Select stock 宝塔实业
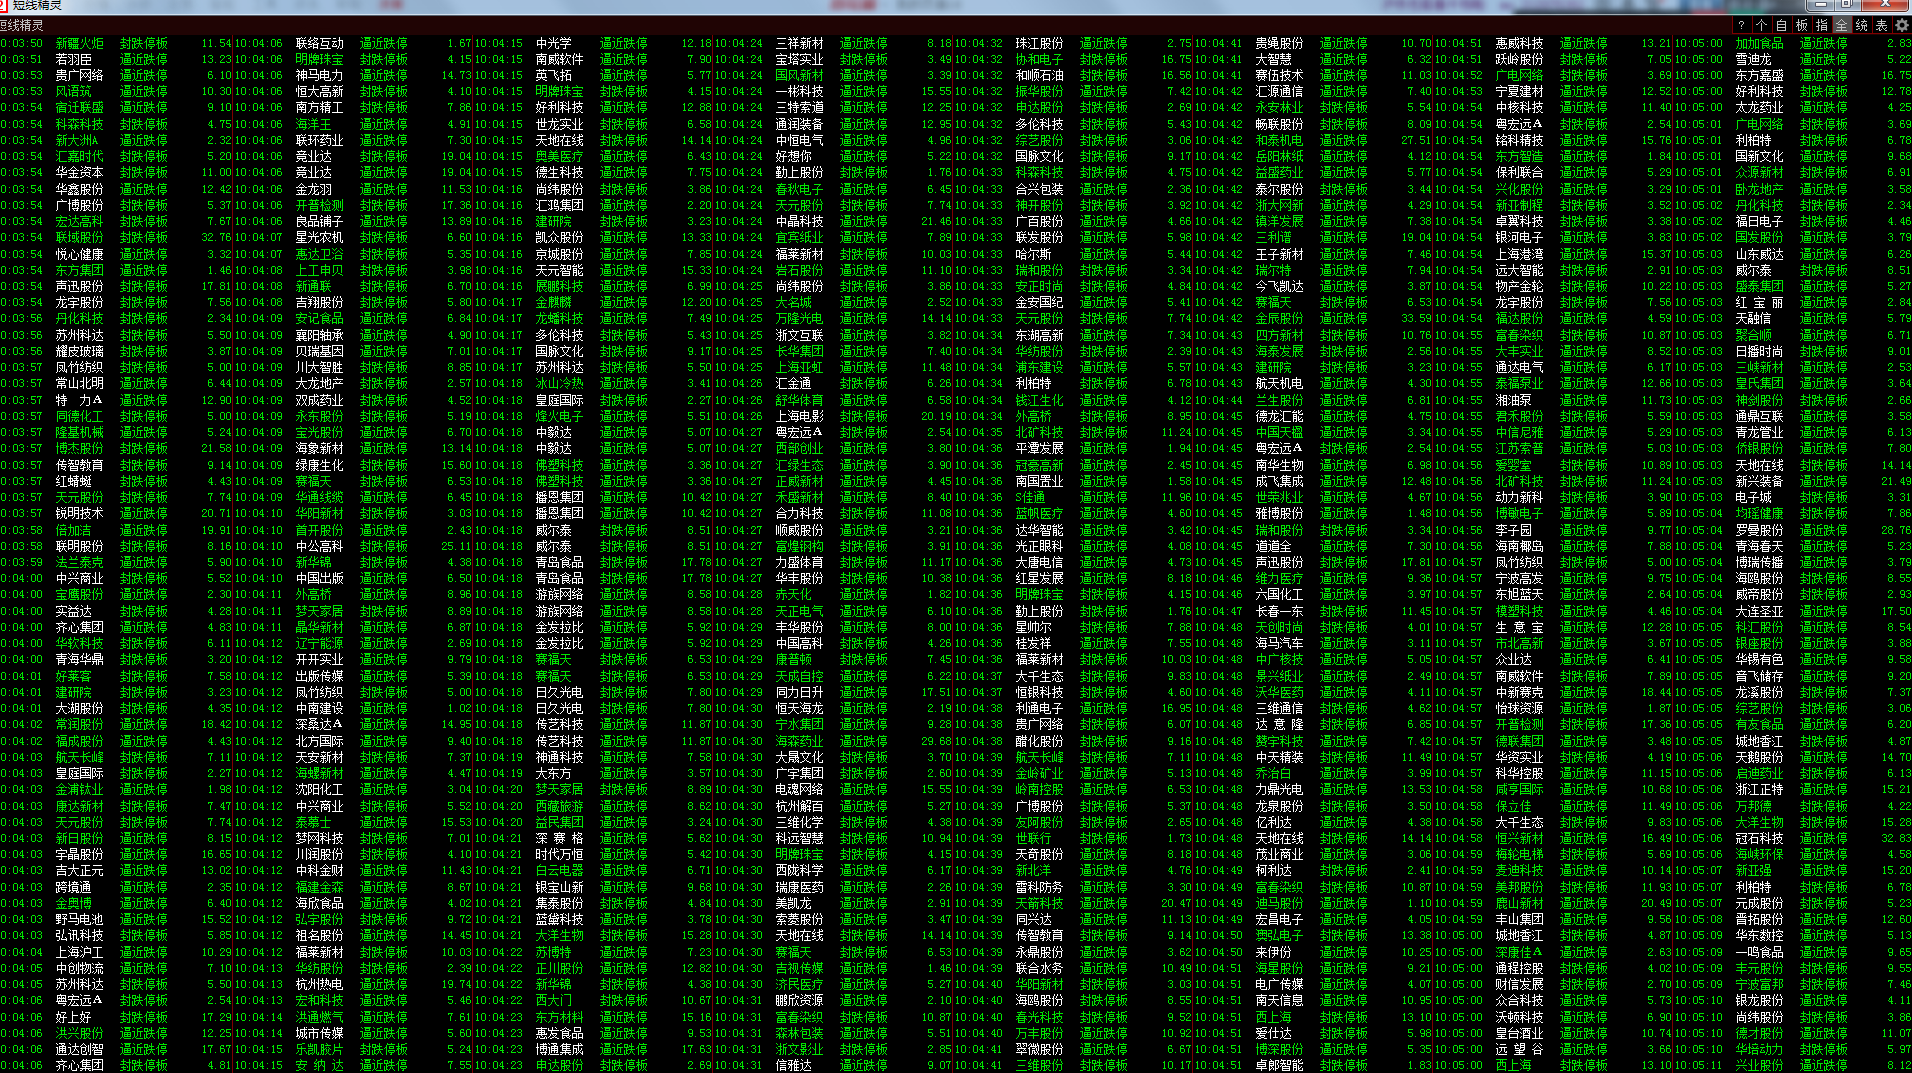 point(799,59)
